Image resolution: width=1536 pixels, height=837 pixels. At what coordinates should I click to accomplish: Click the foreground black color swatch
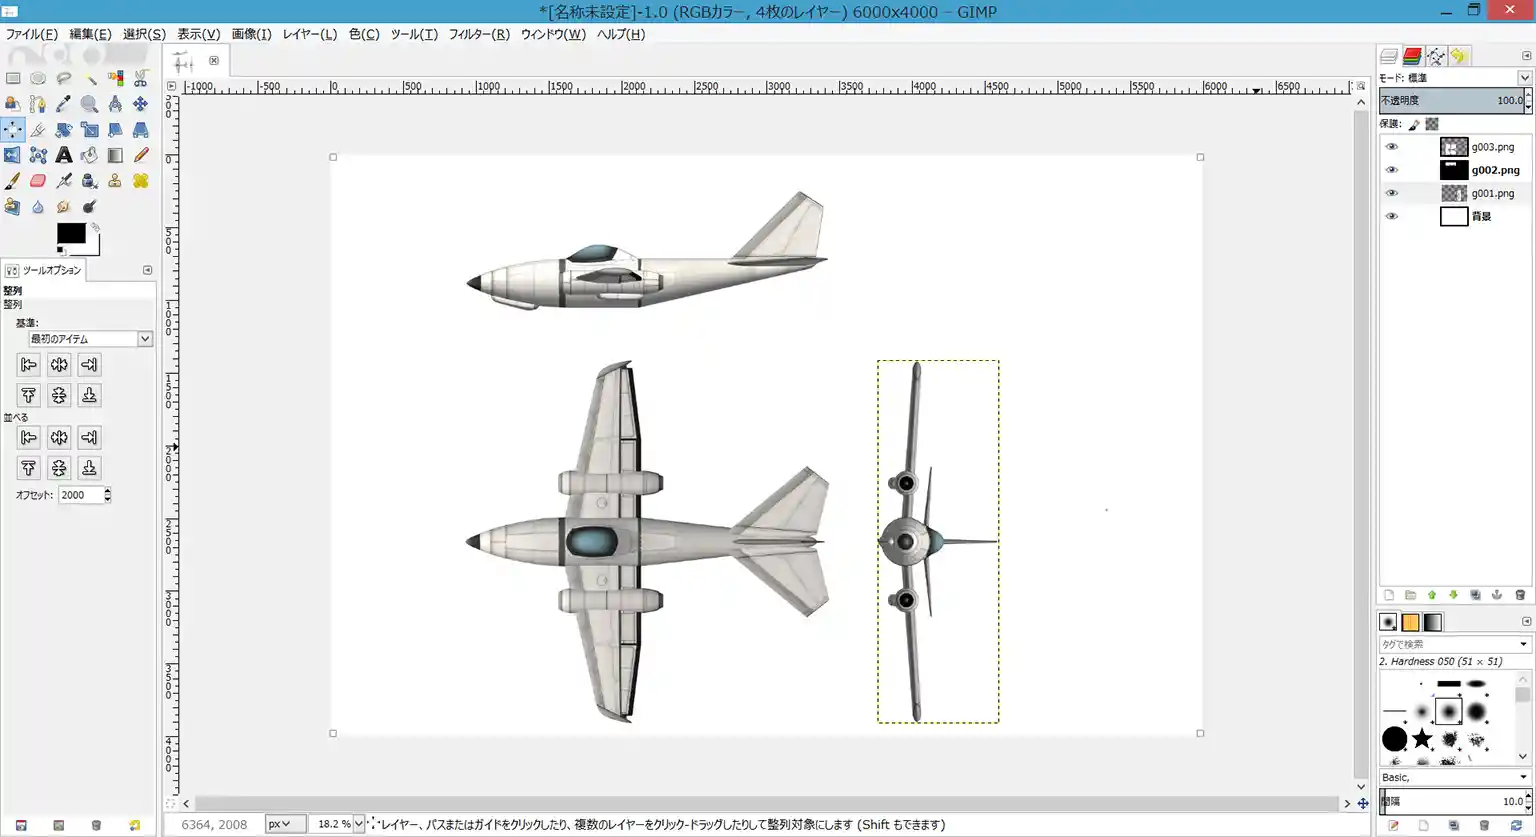click(70, 233)
